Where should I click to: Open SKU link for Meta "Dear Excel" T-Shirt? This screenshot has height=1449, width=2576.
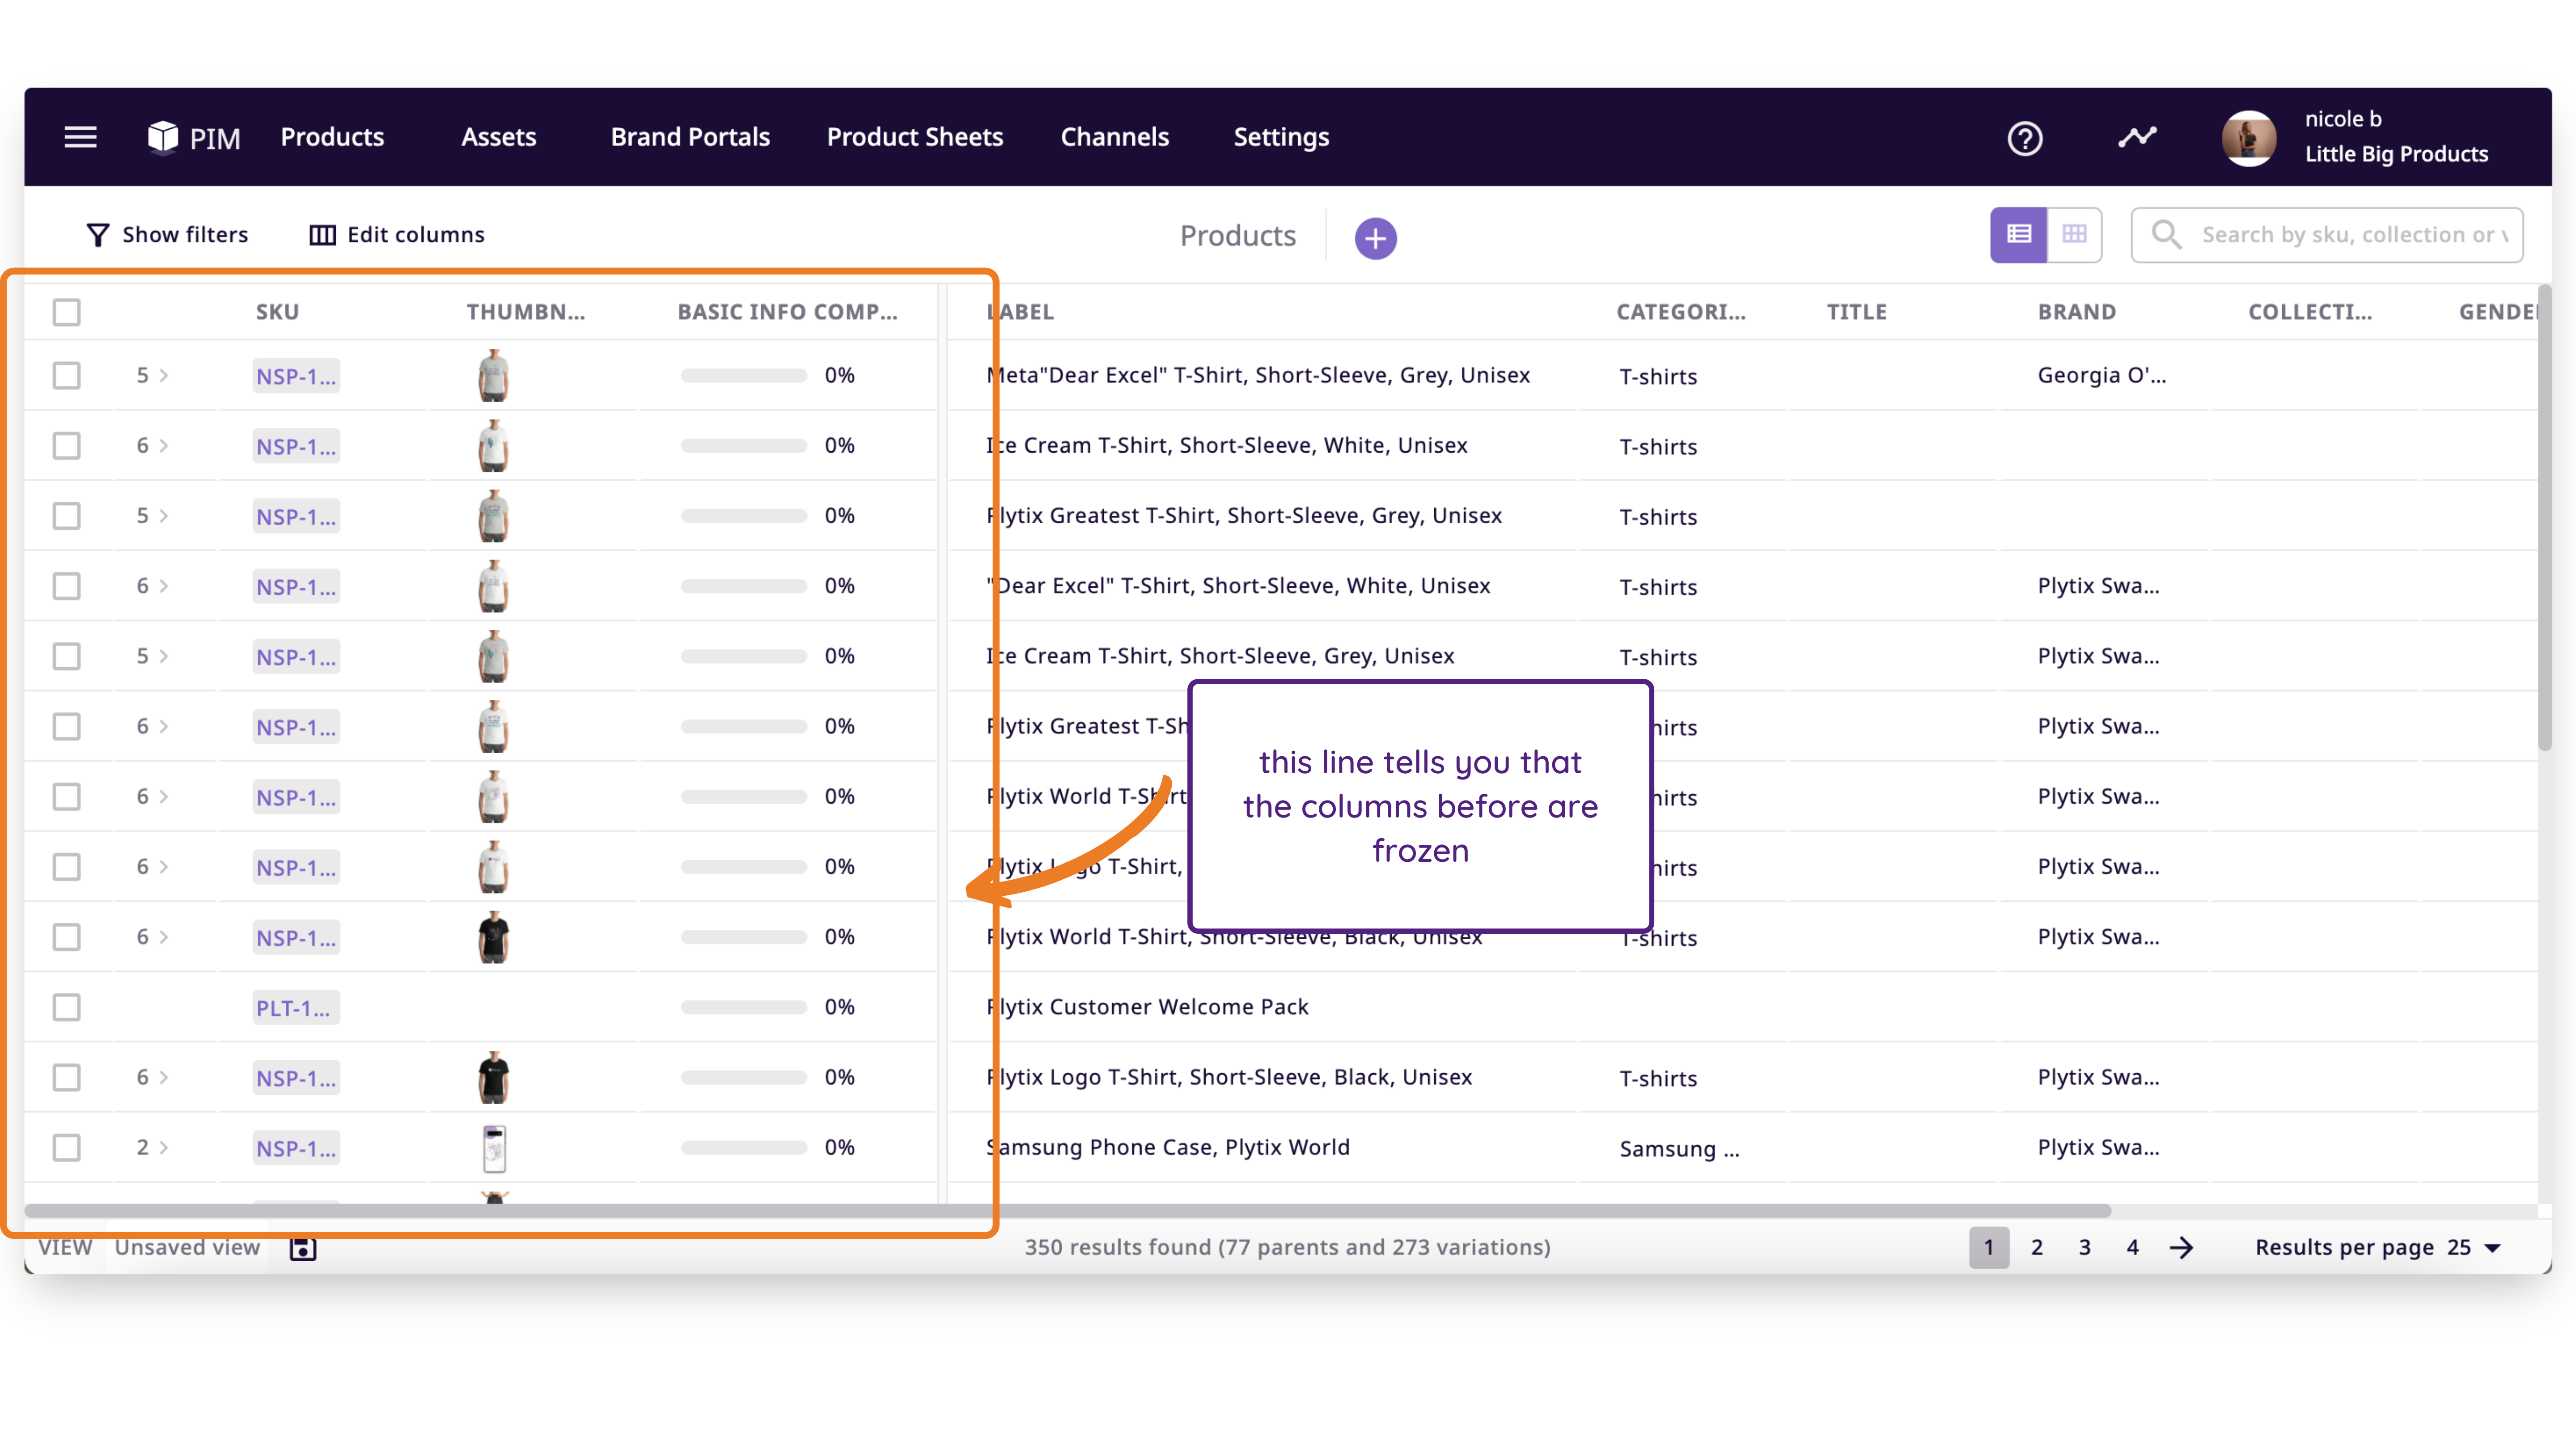[295, 376]
